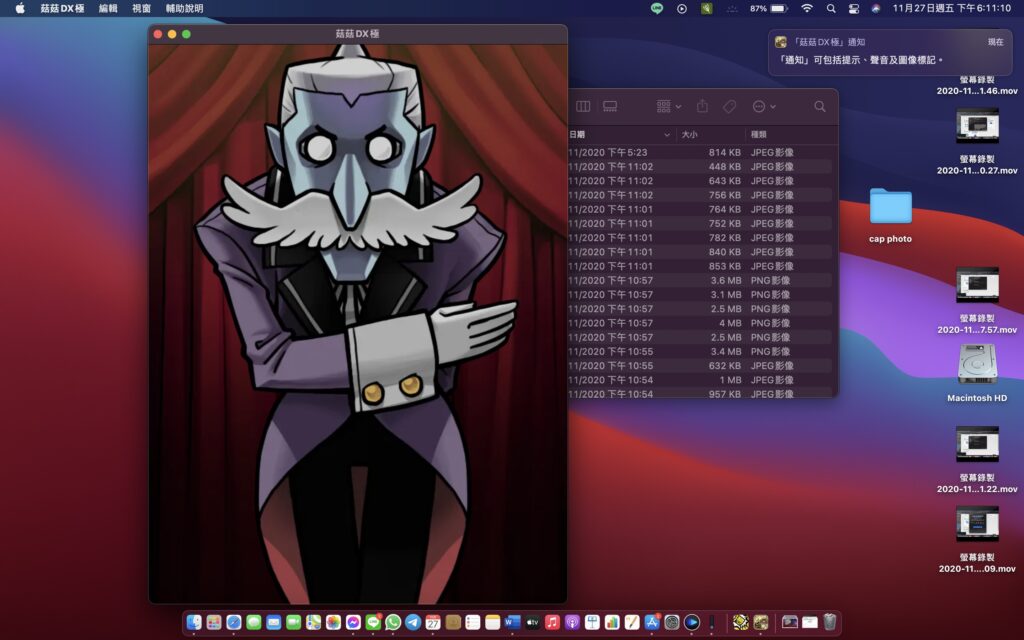Select the 853 KB JPEG file row
The height and width of the screenshot is (640, 1024).
702,266
